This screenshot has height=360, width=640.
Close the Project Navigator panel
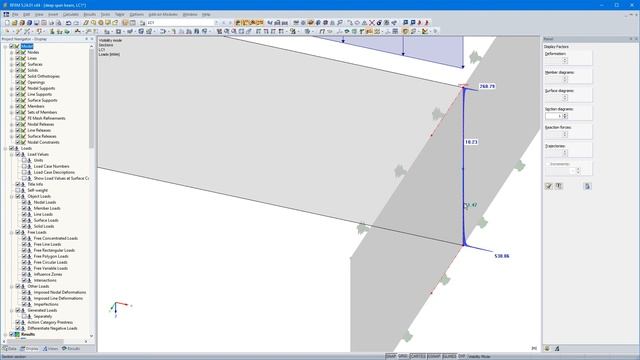[92, 39]
